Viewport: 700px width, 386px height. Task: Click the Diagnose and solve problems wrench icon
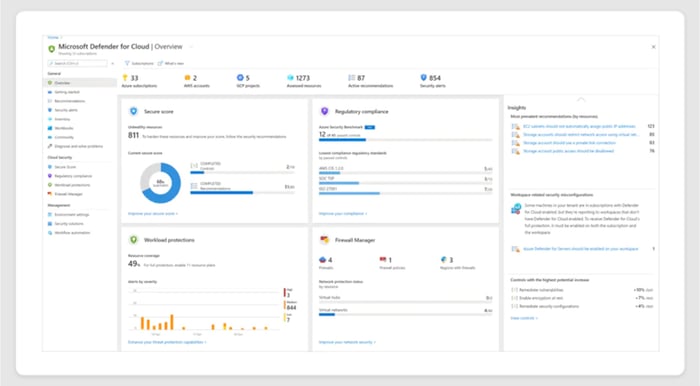(x=50, y=146)
